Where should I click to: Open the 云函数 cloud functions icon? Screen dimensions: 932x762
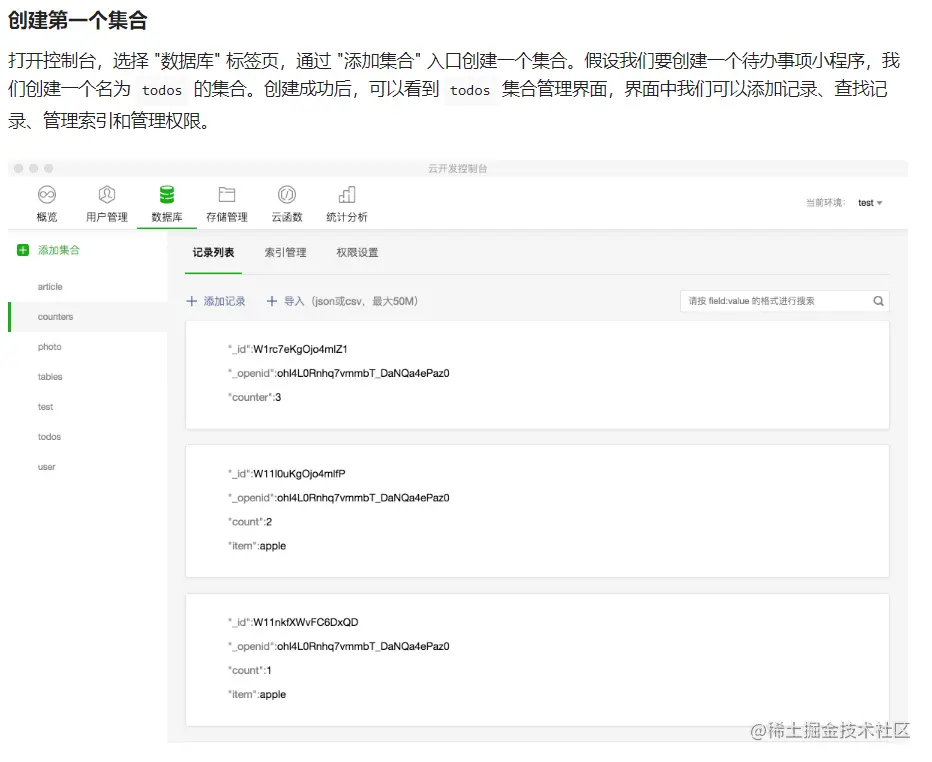point(287,194)
